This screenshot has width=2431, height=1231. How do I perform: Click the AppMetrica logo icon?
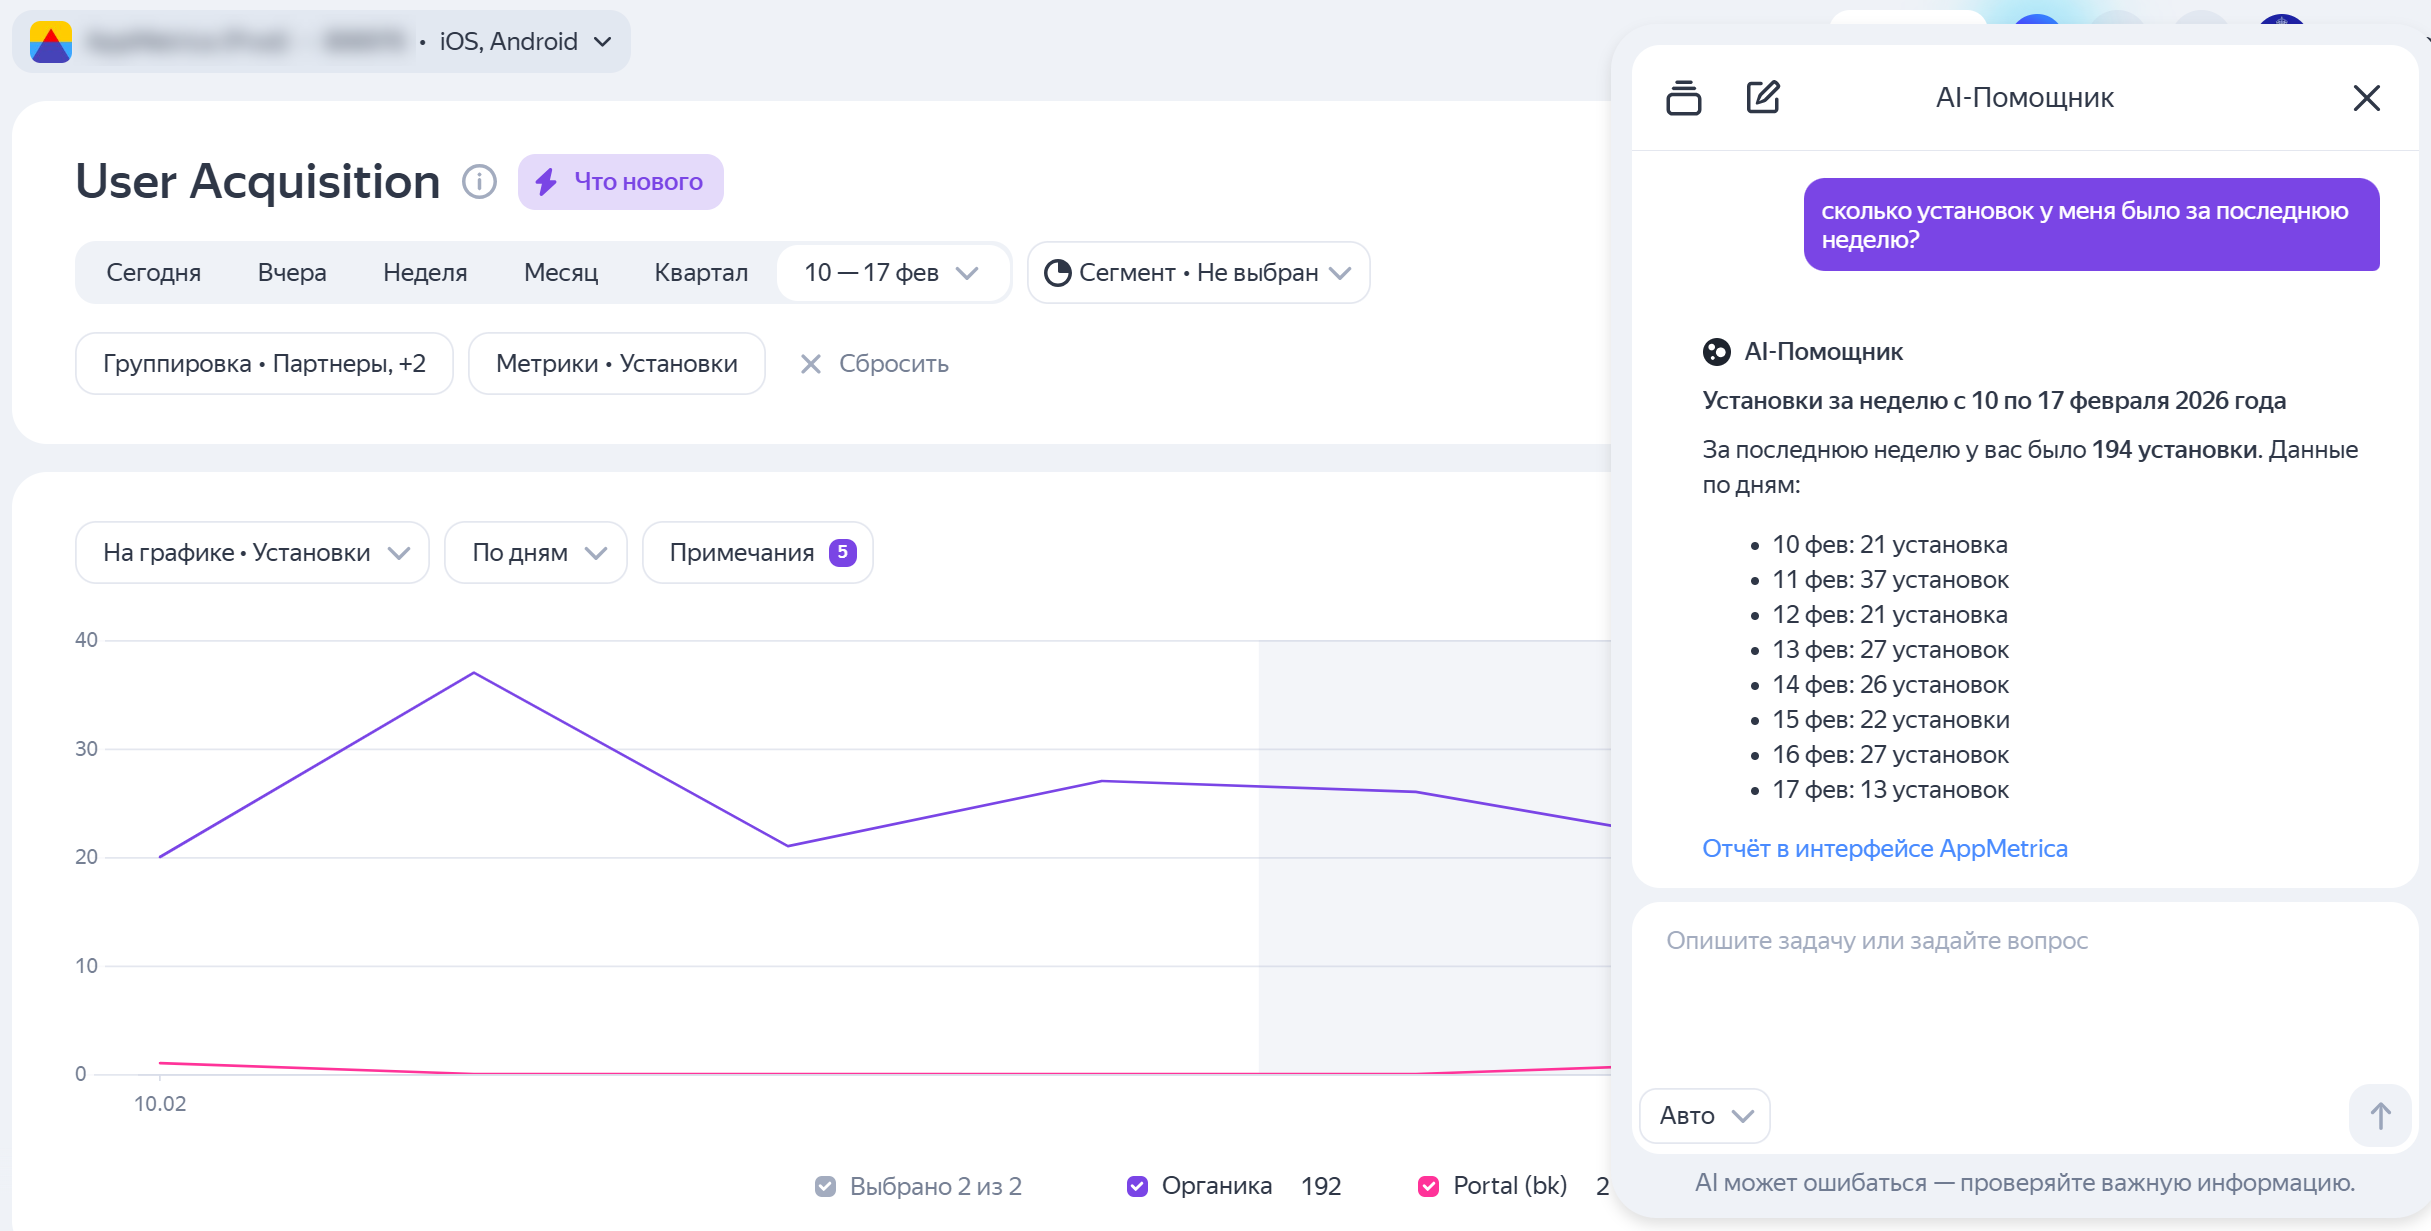[x=51, y=42]
